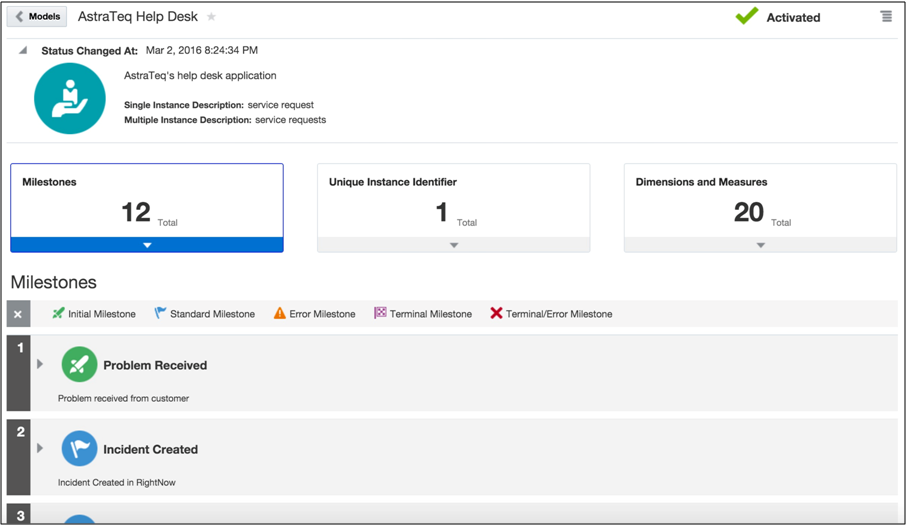This screenshot has width=907, height=526.
Task: Click the Terminal Milestone checkered flag icon
Action: 379,313
